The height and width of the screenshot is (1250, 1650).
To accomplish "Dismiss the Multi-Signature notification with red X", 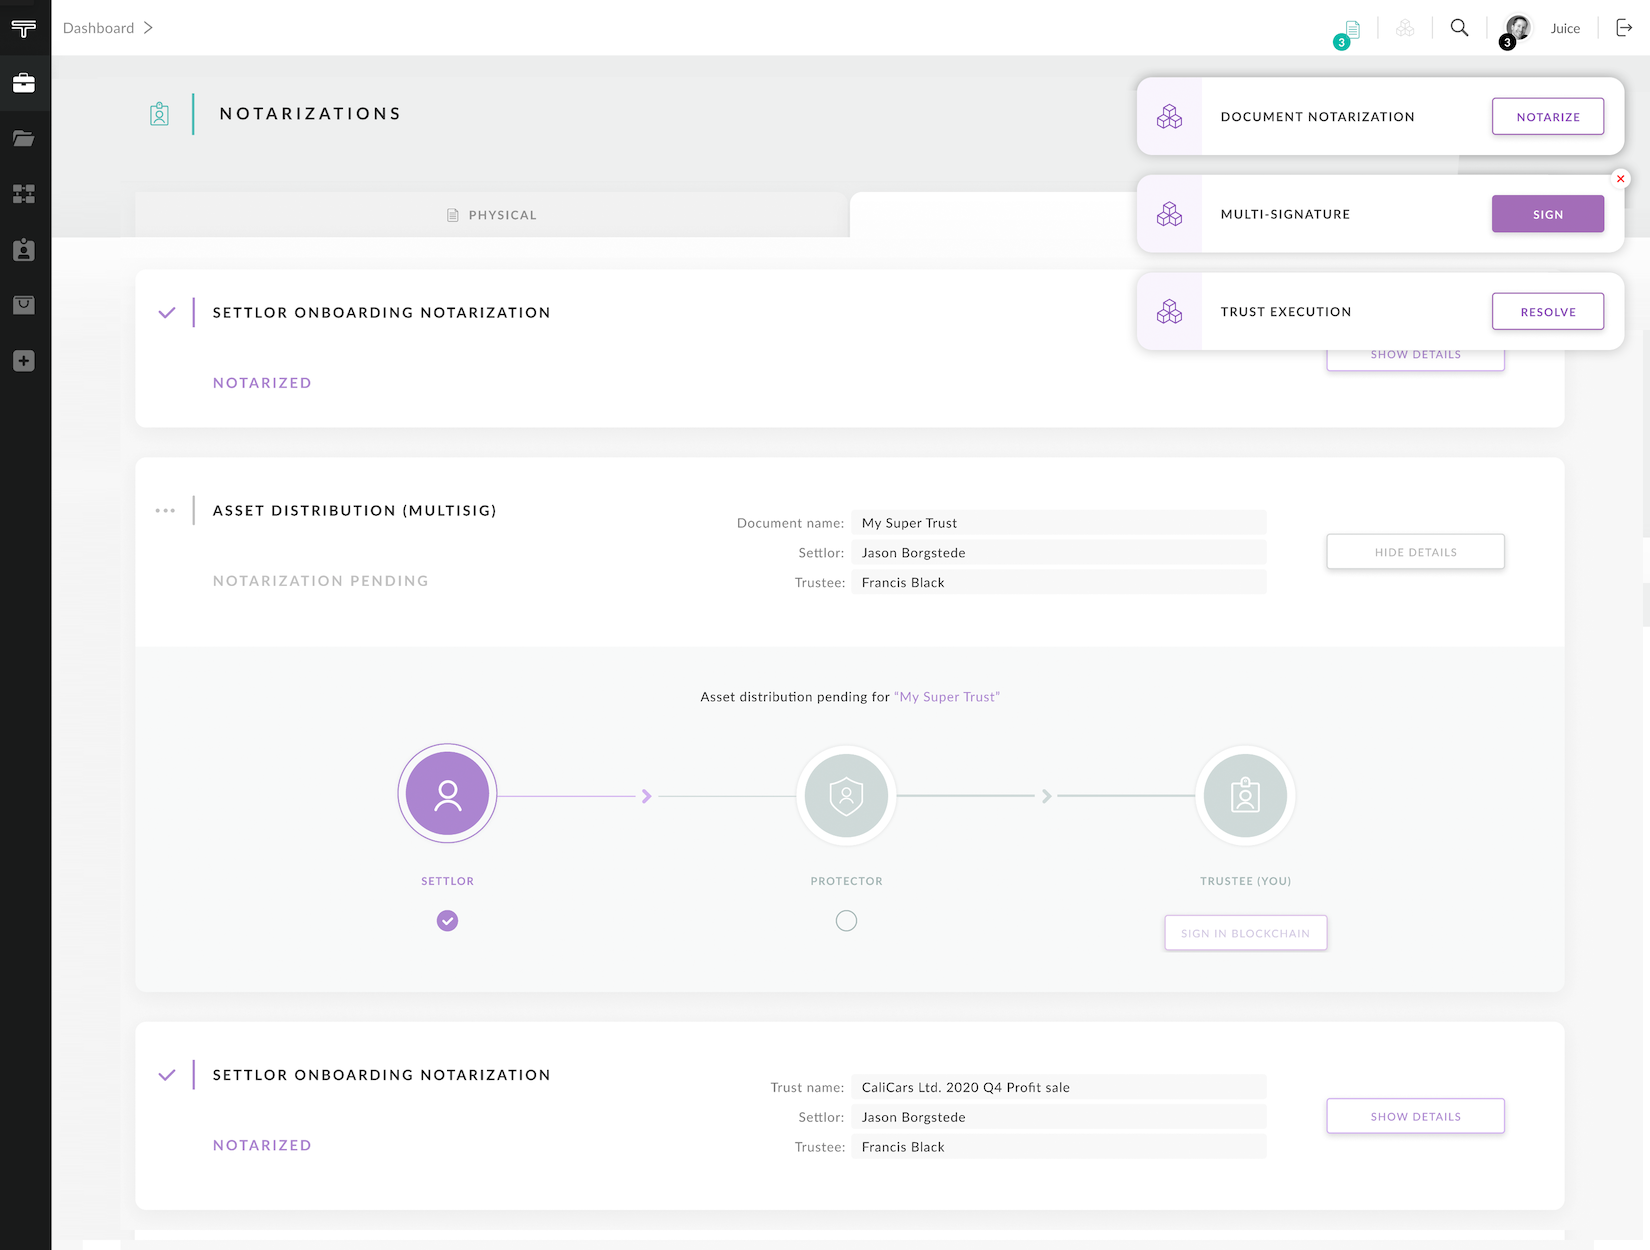I will [1620, 179].
